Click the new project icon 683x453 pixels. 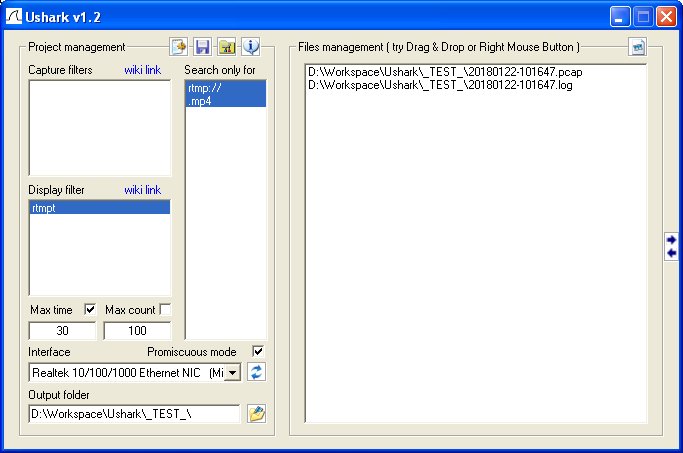coord(178,47)
